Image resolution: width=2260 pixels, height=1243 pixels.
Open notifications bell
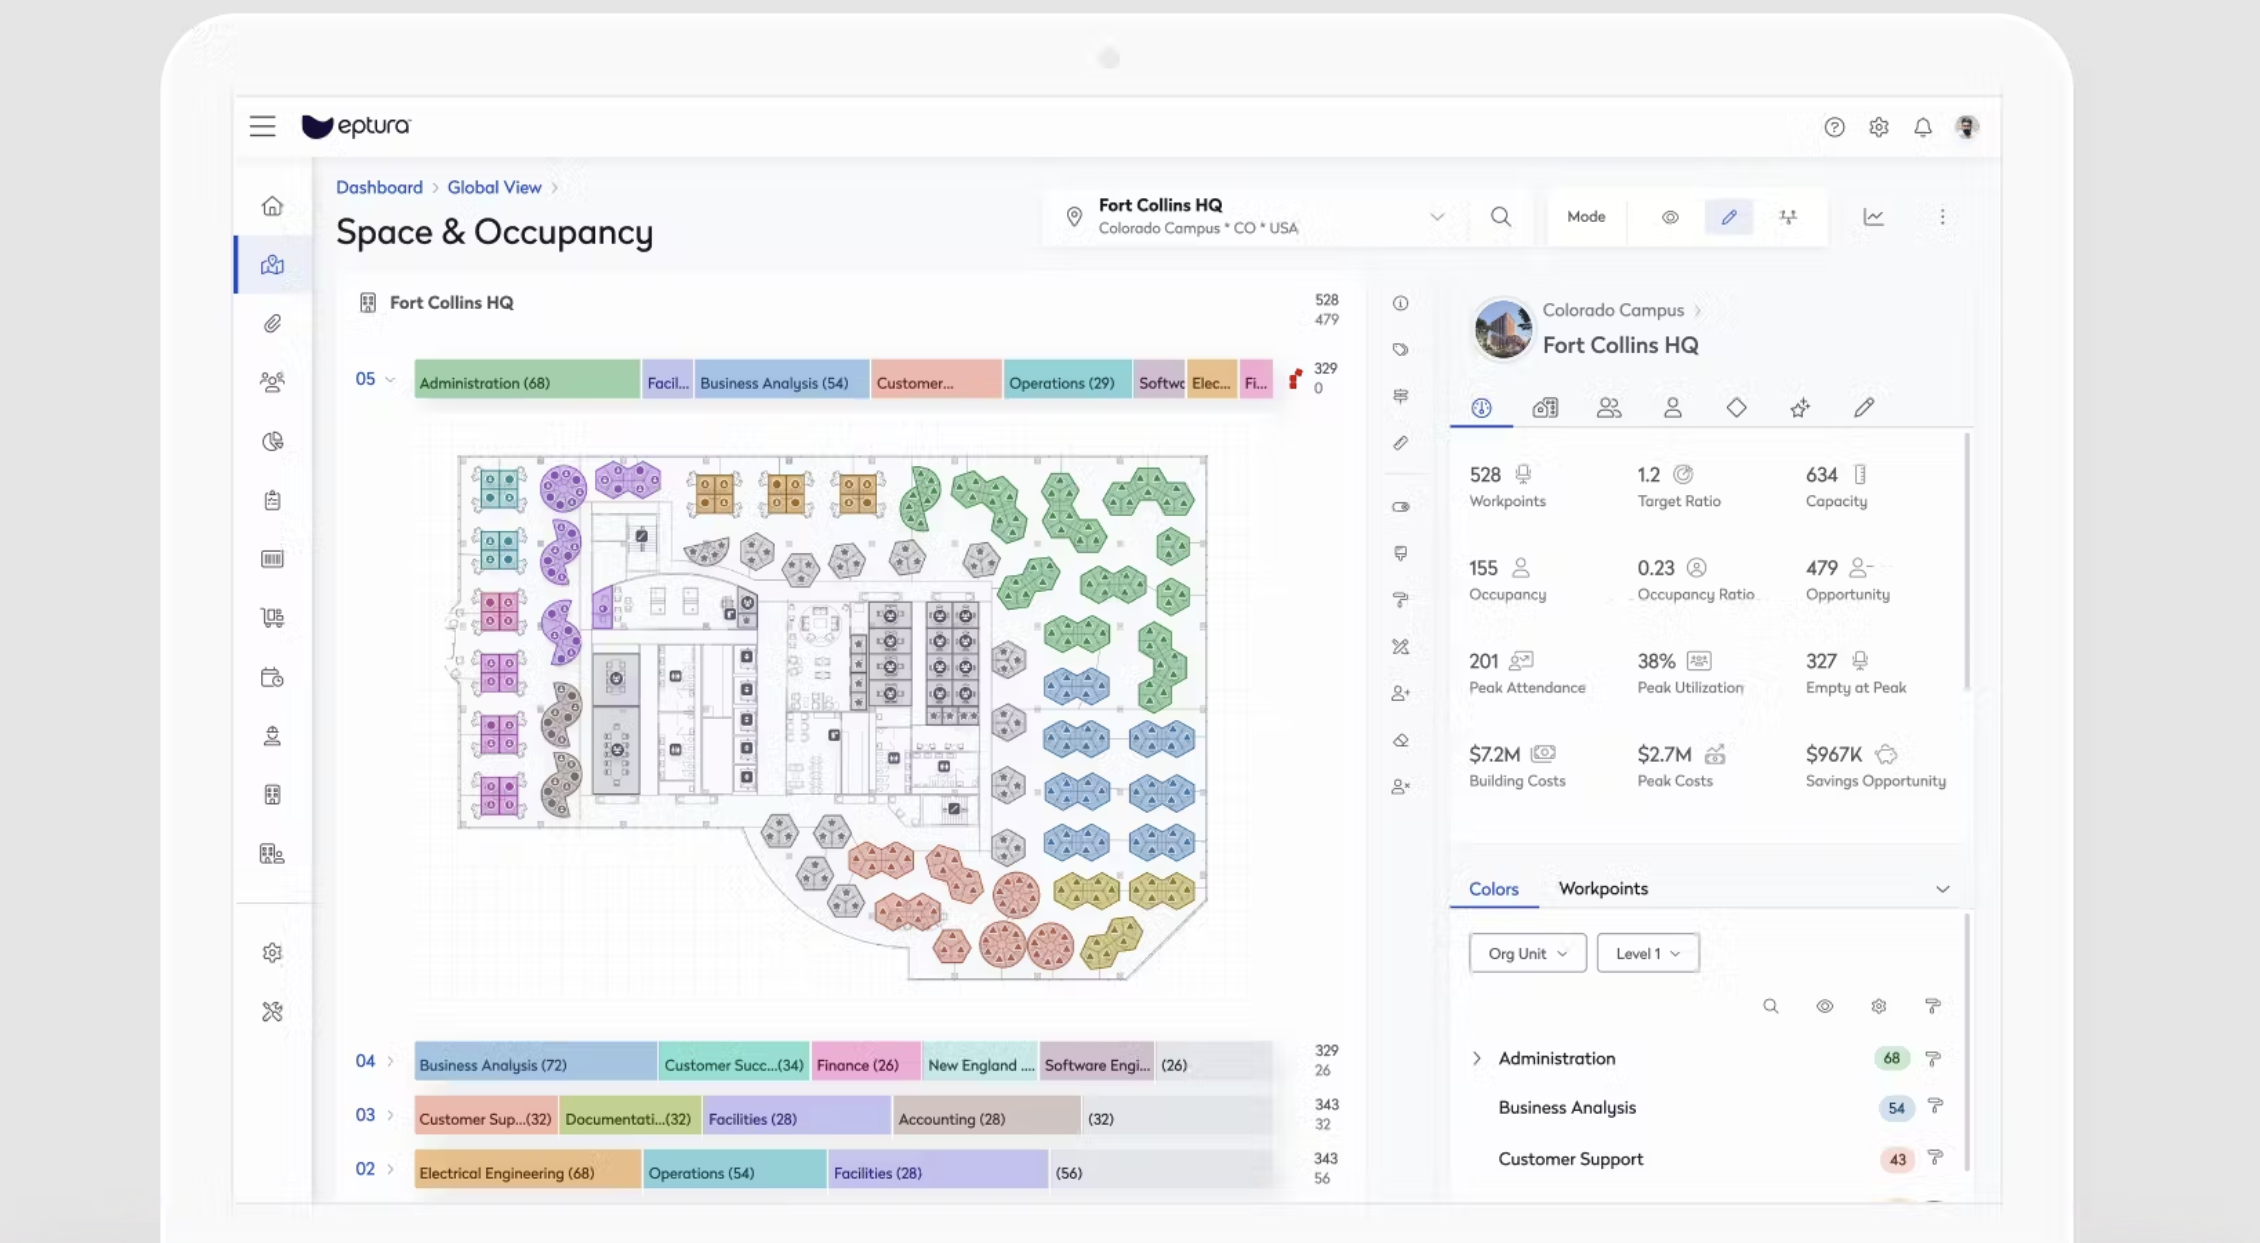pos(1923,127)
